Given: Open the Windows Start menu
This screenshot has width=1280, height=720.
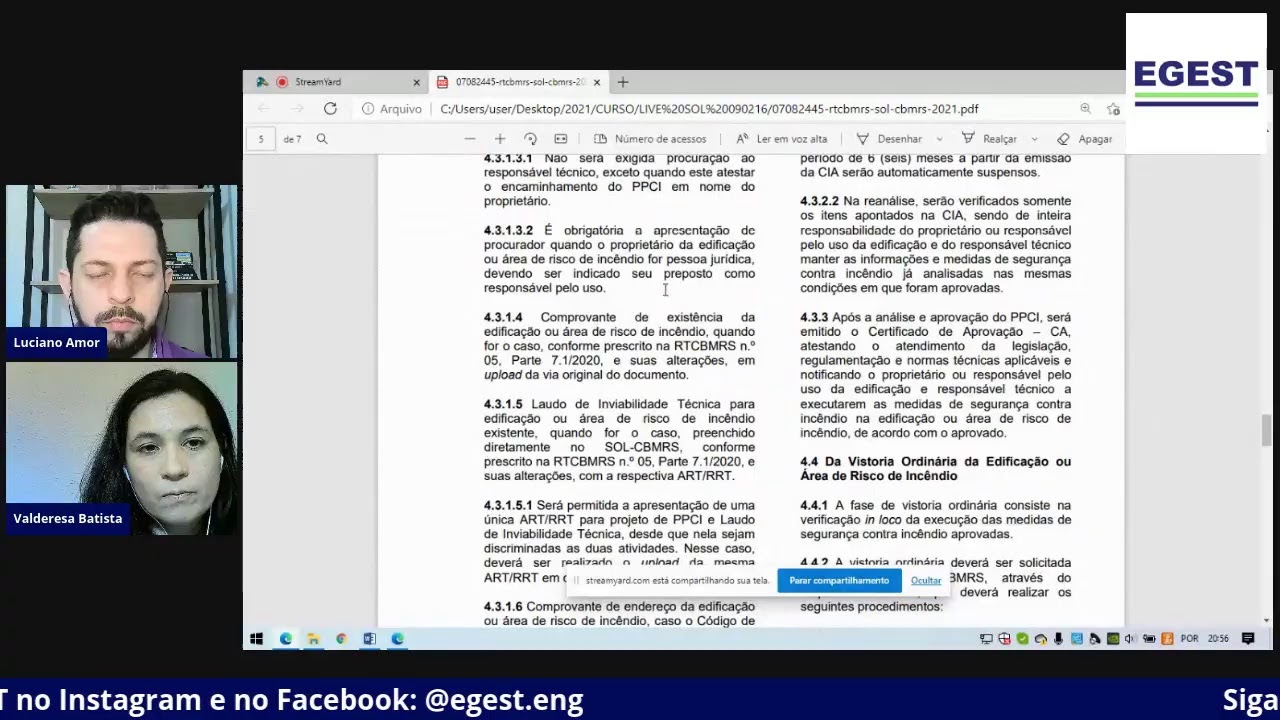Looking at the screenshot, I should click(257, 639).
